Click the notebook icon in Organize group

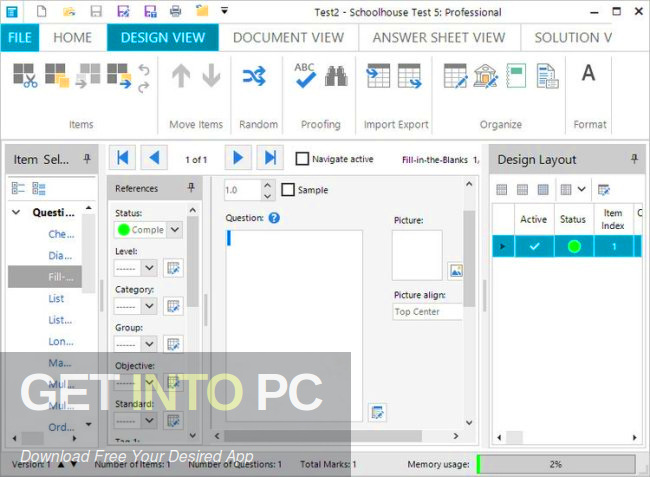pyautogui.click(x=516, y=75)
